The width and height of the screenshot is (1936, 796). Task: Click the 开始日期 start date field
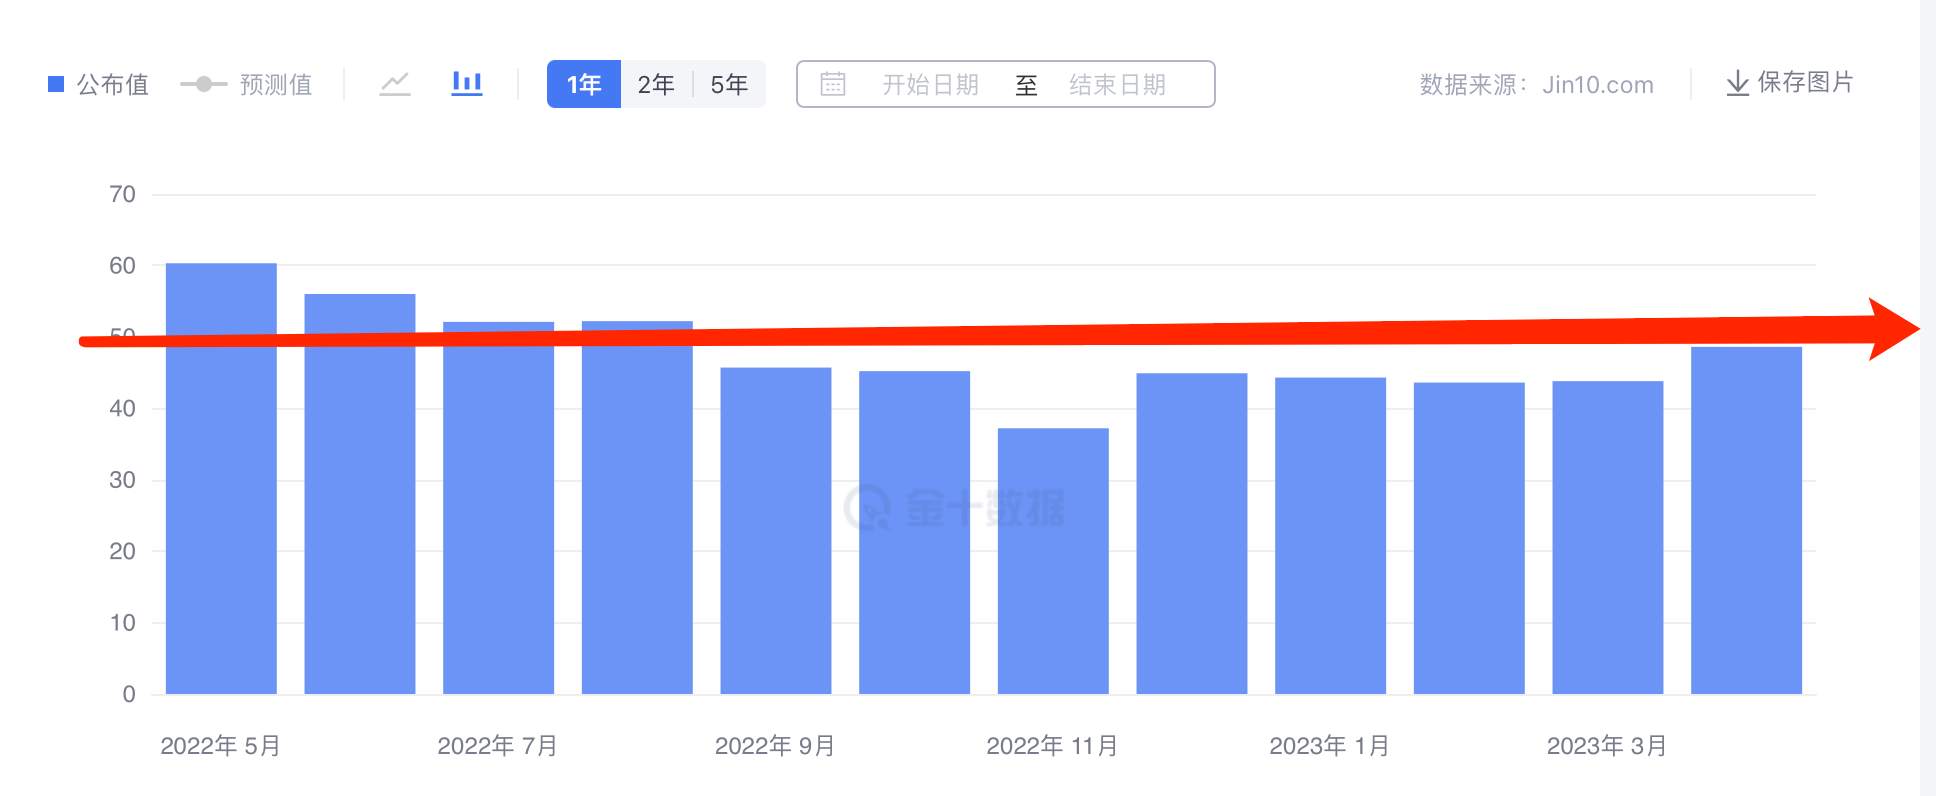(930, 84)
